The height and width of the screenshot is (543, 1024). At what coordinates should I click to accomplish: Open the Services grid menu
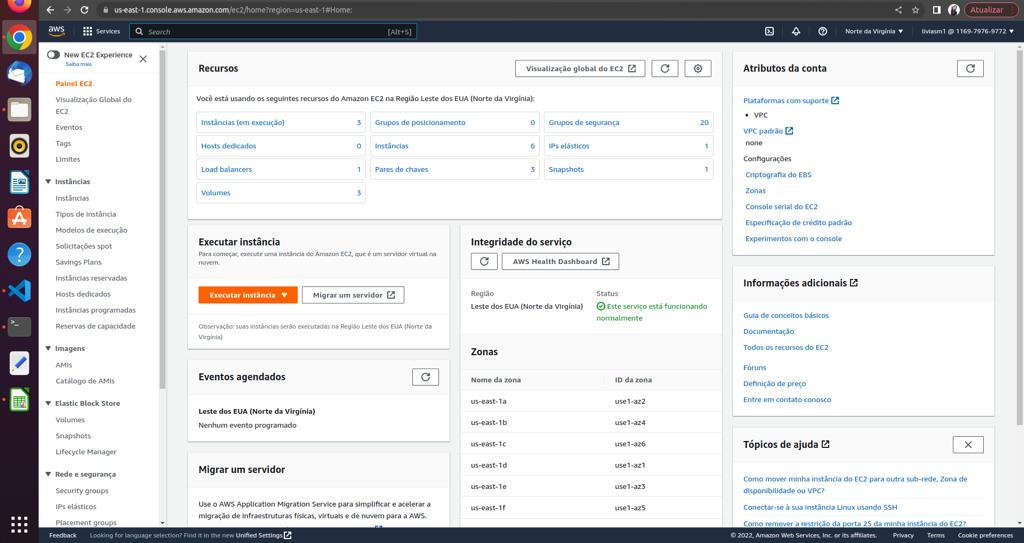[101, 31]
